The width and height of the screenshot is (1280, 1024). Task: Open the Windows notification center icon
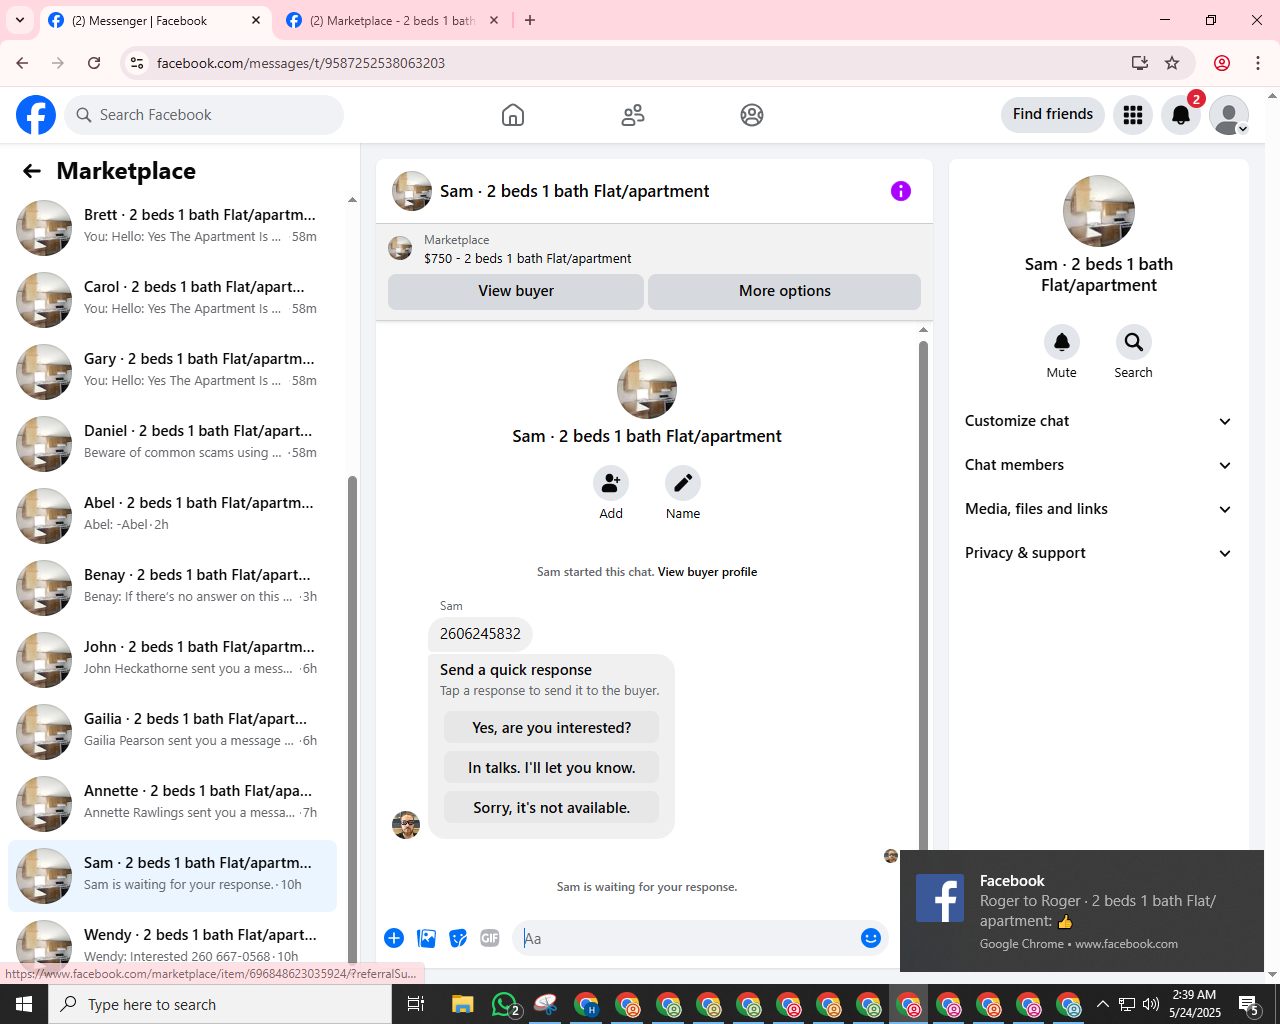pos(1249,1004)
